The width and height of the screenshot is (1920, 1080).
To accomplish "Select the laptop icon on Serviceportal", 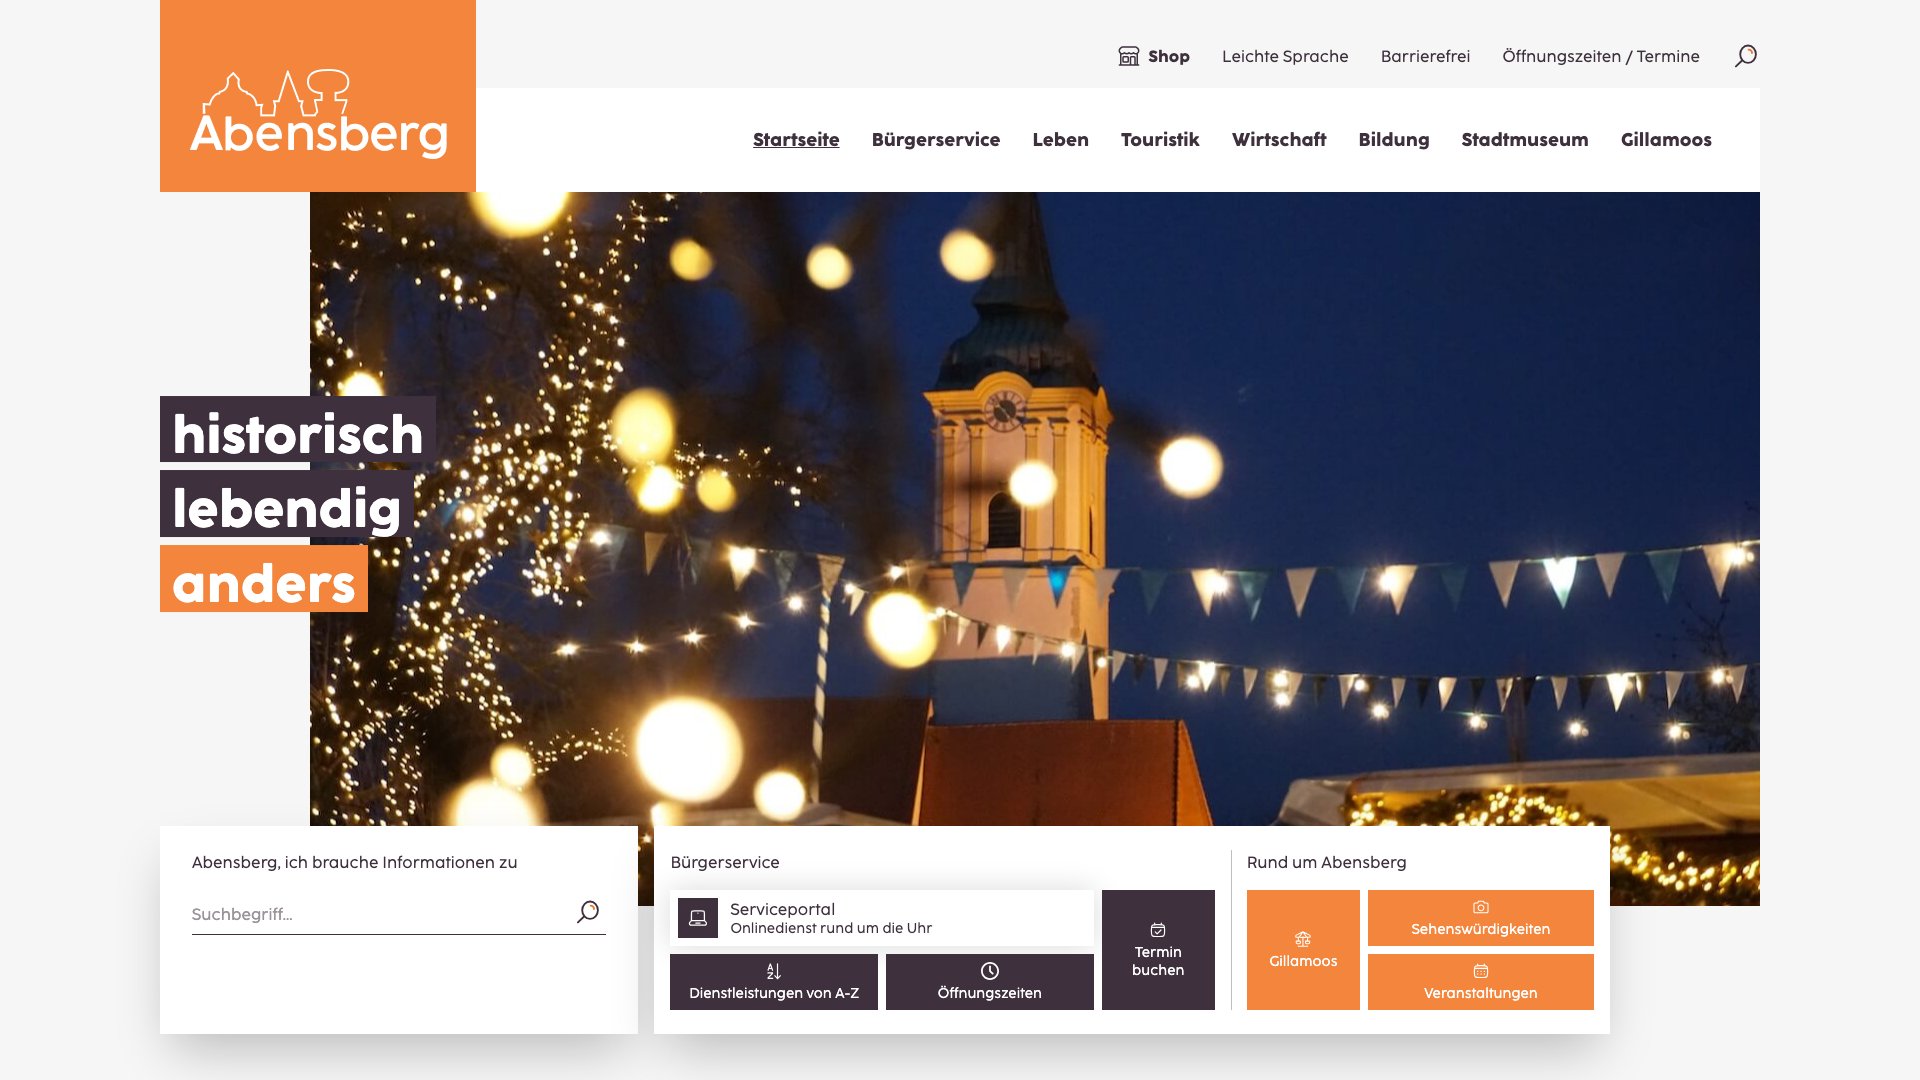I will click(x=698, y=918).
